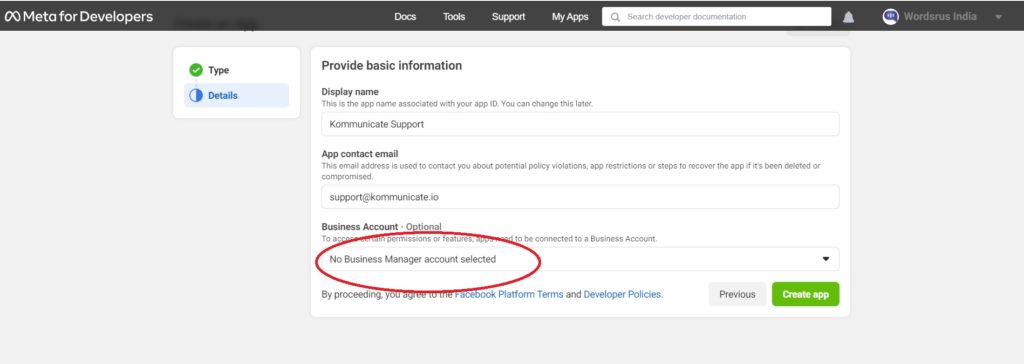Go to My Apps
Image resolution: width=1024 pixels, height=364 pixels.
click(x=570, y=17)
